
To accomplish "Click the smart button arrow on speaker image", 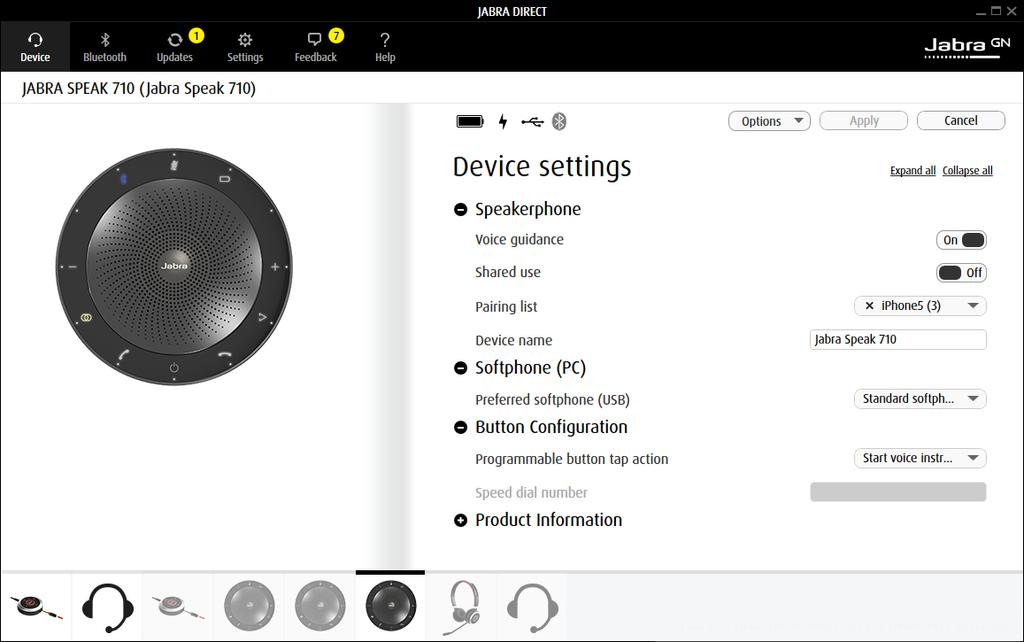I will 262,317.
